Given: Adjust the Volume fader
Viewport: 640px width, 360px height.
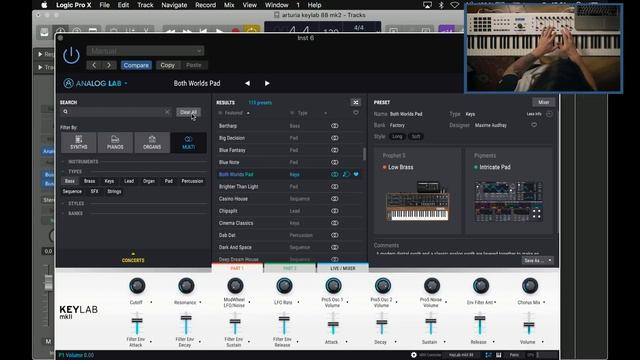Looking at the screenshot, I should 529,324.
